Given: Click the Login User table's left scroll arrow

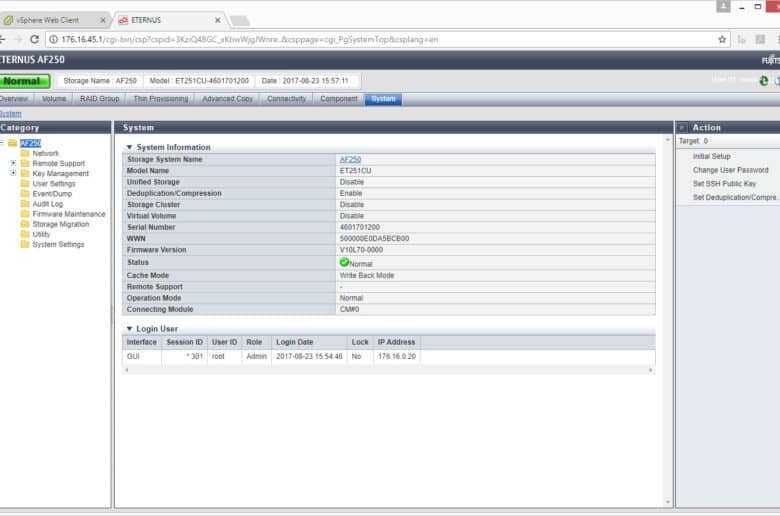Looking at the screenshot, I should [127, 370].
